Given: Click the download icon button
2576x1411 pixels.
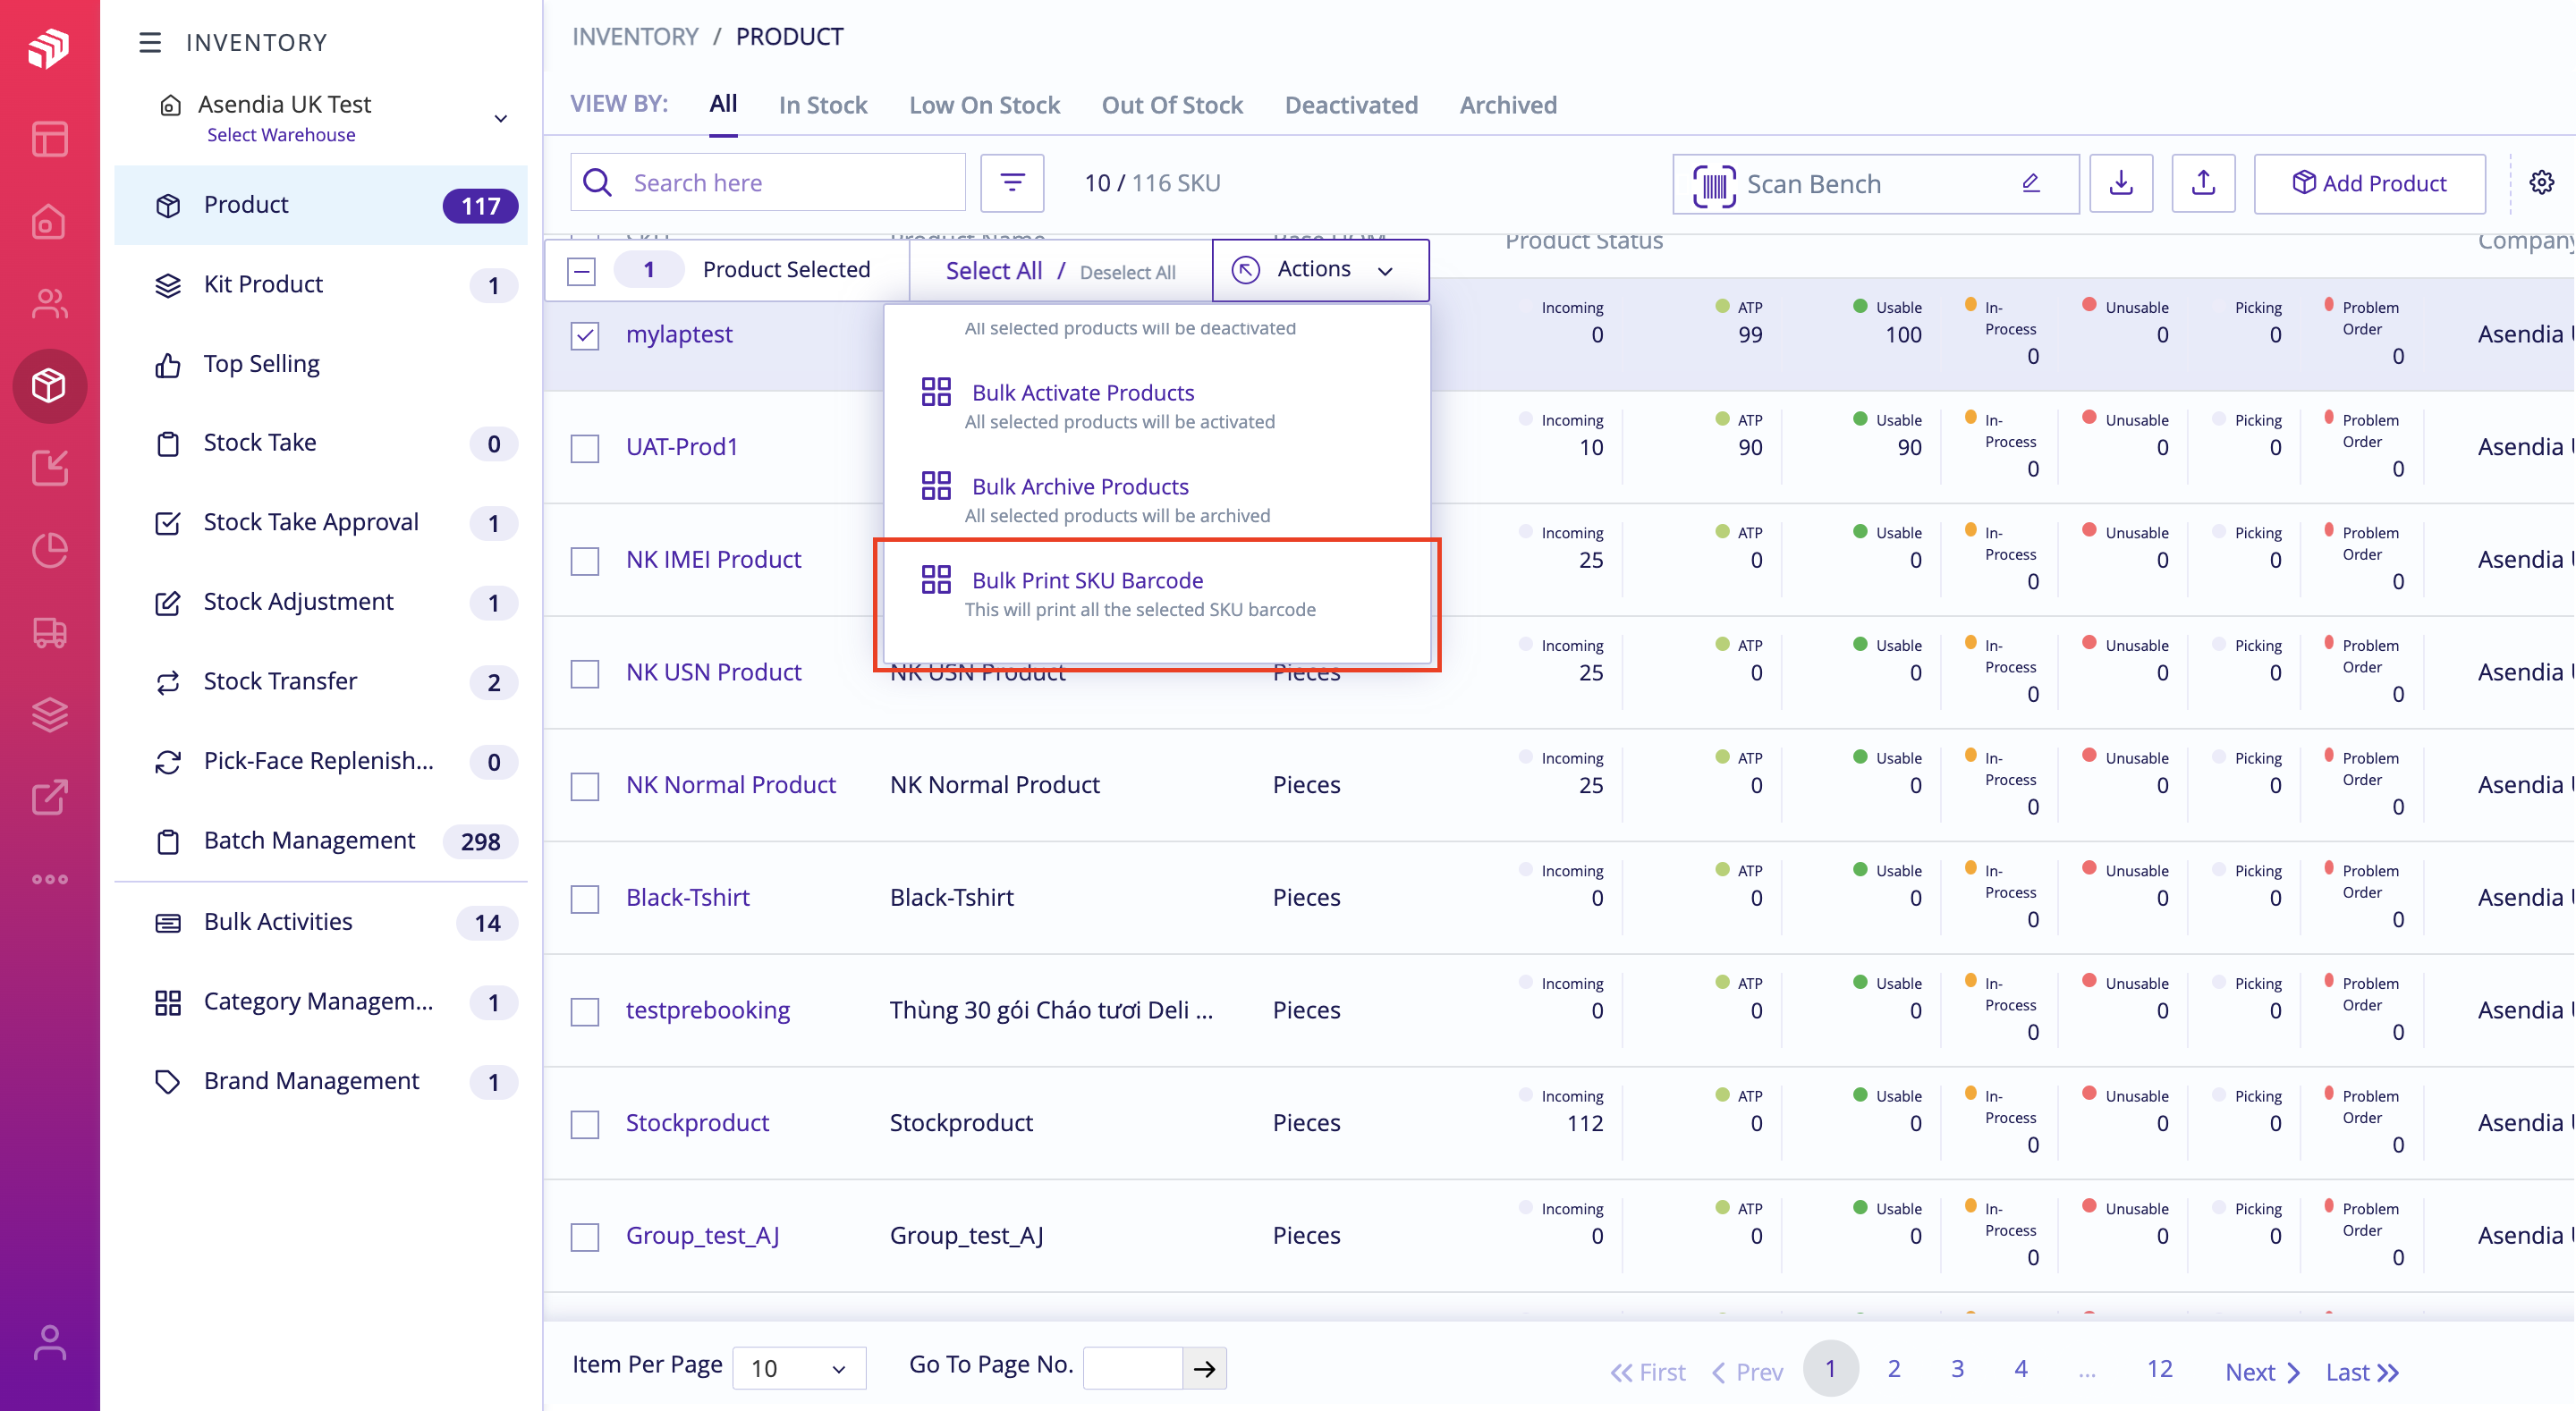Looking at the screenshot, I should pyautogui.click(x=2120, y=183).
